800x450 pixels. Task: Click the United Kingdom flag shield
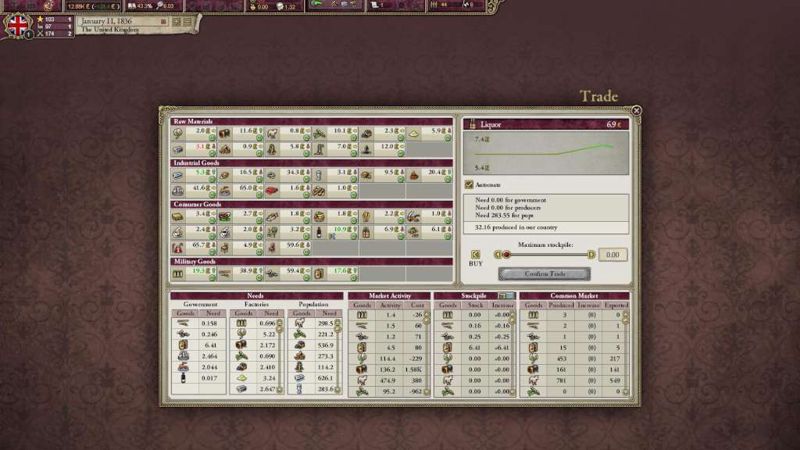pos(17,25)
